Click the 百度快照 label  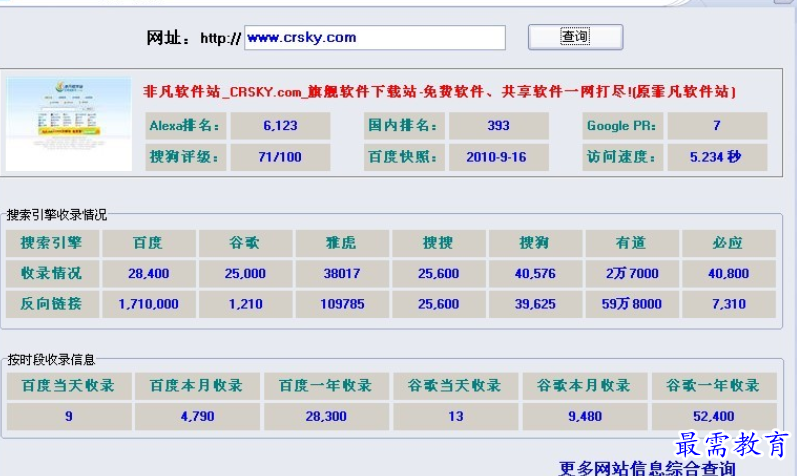404,157
